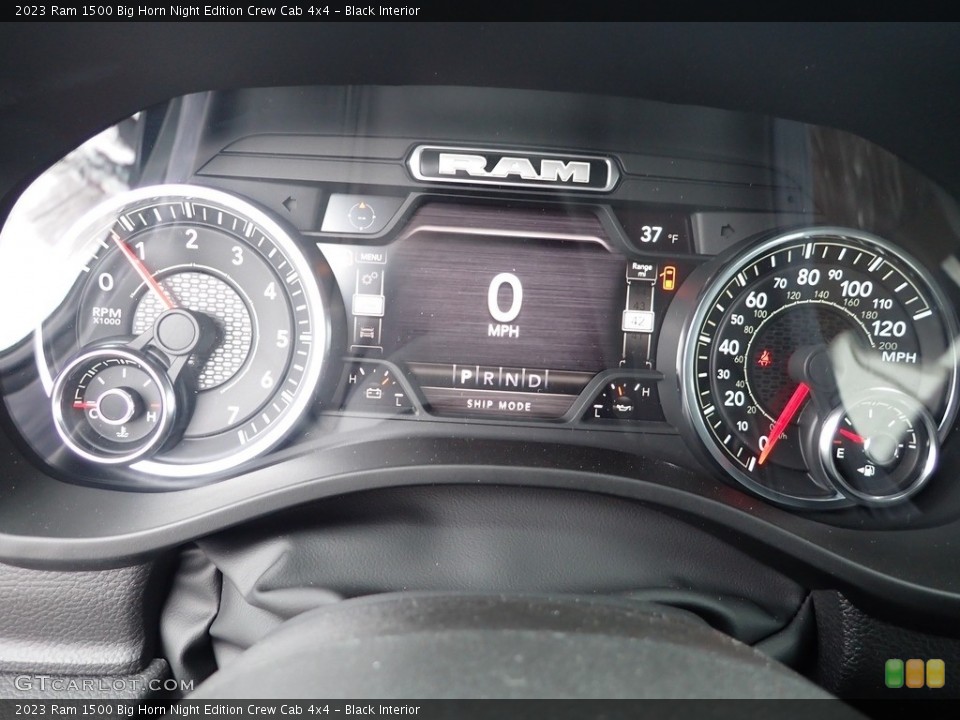The width and height of the screenshot is (960, 720).
Task: Tap the number 7 on the tachometer
Action: tap(233, 414)
